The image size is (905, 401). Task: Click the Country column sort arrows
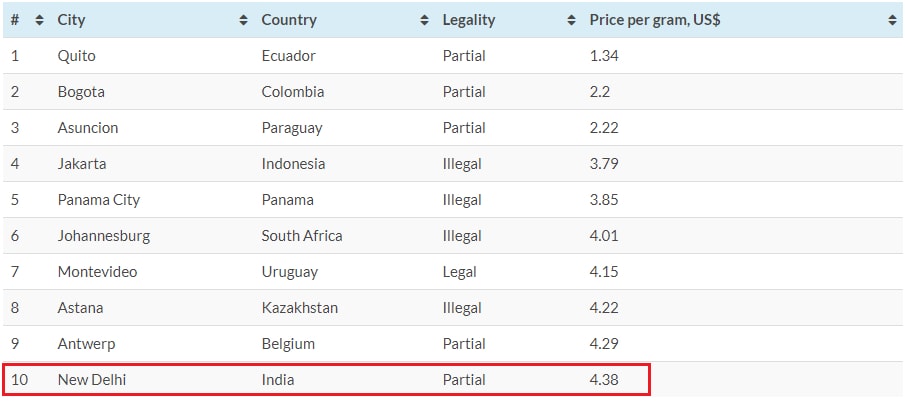click(x=425, y=20)
